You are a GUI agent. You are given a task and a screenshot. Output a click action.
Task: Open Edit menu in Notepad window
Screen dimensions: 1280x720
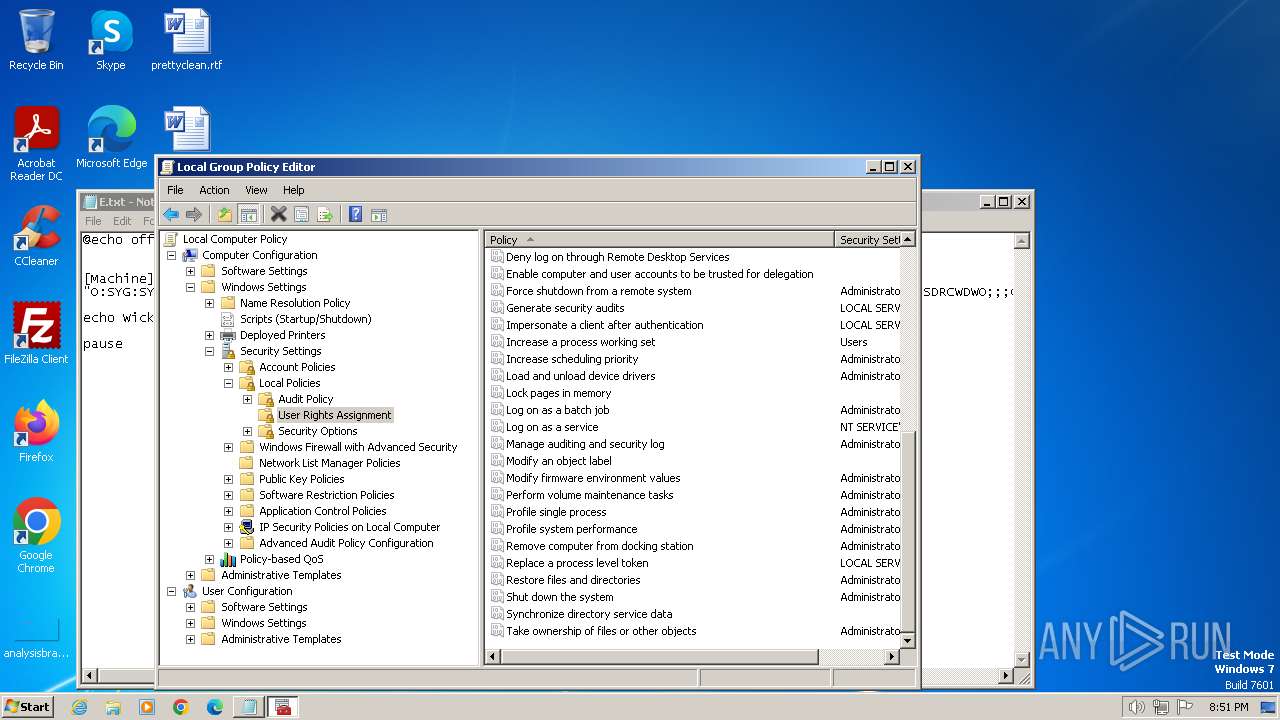pyautogui.click(x=122, y=221)
